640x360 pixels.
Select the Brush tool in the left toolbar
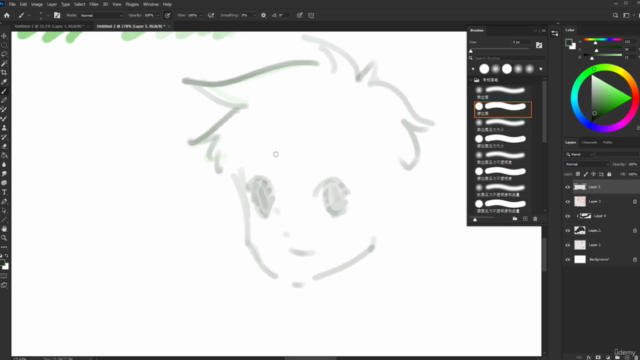click(4, 91)
